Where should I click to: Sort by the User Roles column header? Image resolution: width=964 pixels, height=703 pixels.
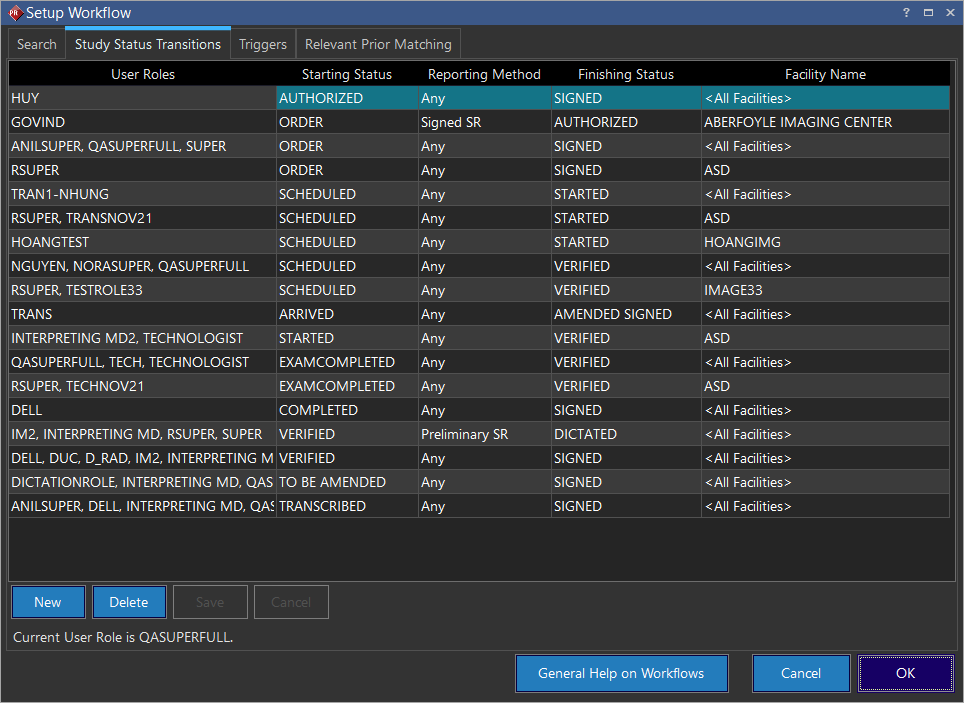(142, 74)
